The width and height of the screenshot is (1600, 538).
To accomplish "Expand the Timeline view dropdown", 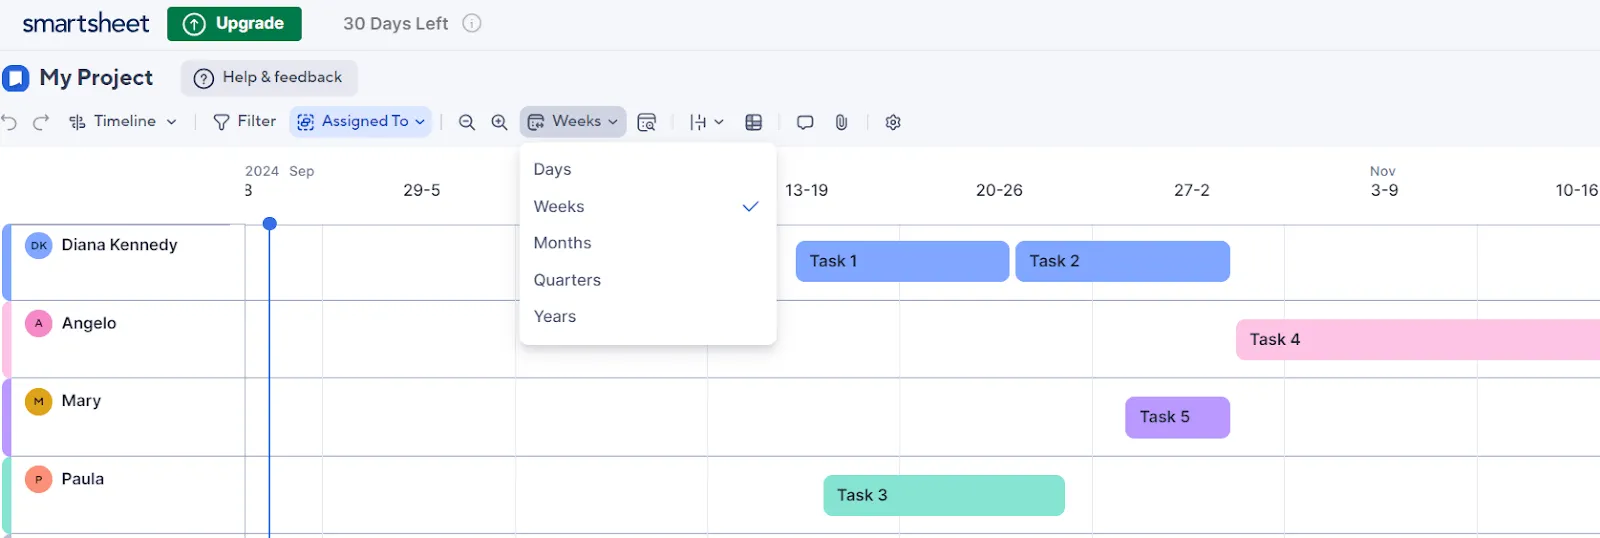I will [122, 122].
